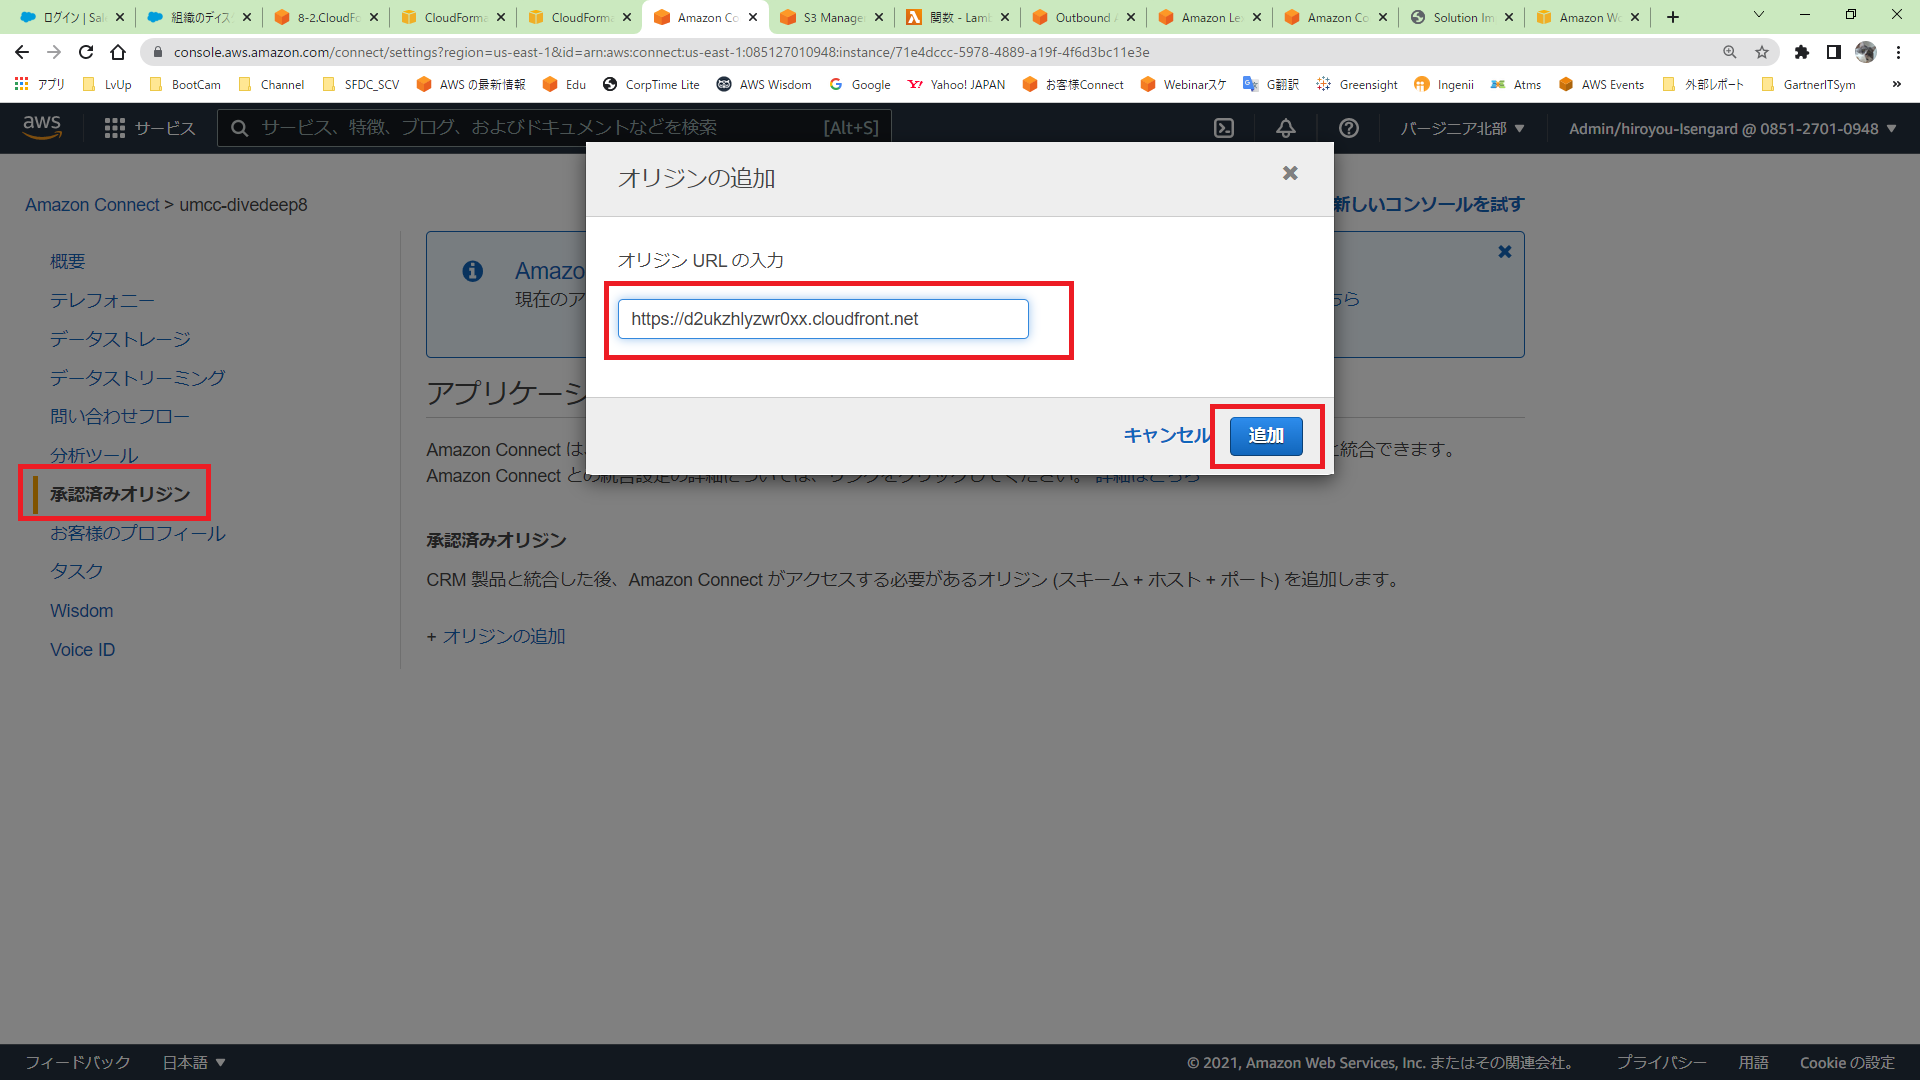This screenshot has height=1080, width=1920.
Task: Open the BootCam bookmark folder
Action: [x=185, y=84]
